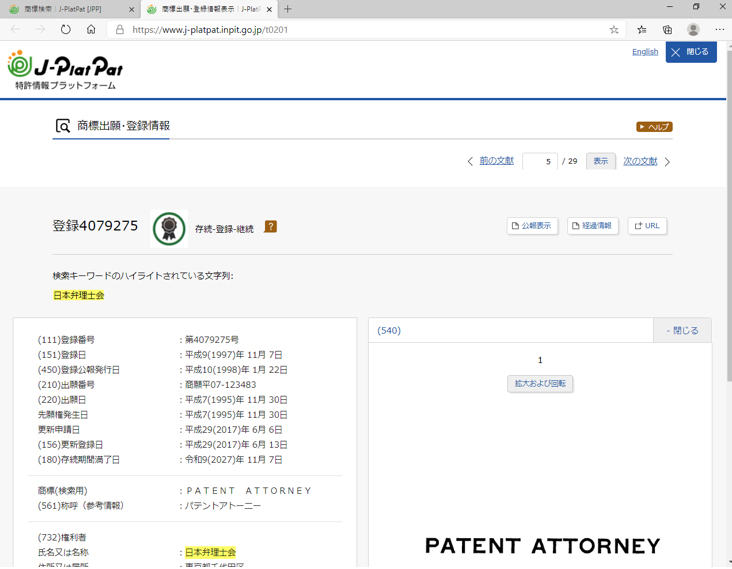The width and height of the screenshot is (732, 569).
Task: Click the 登録4079275 heading
Action: click(x=95, y=226)
